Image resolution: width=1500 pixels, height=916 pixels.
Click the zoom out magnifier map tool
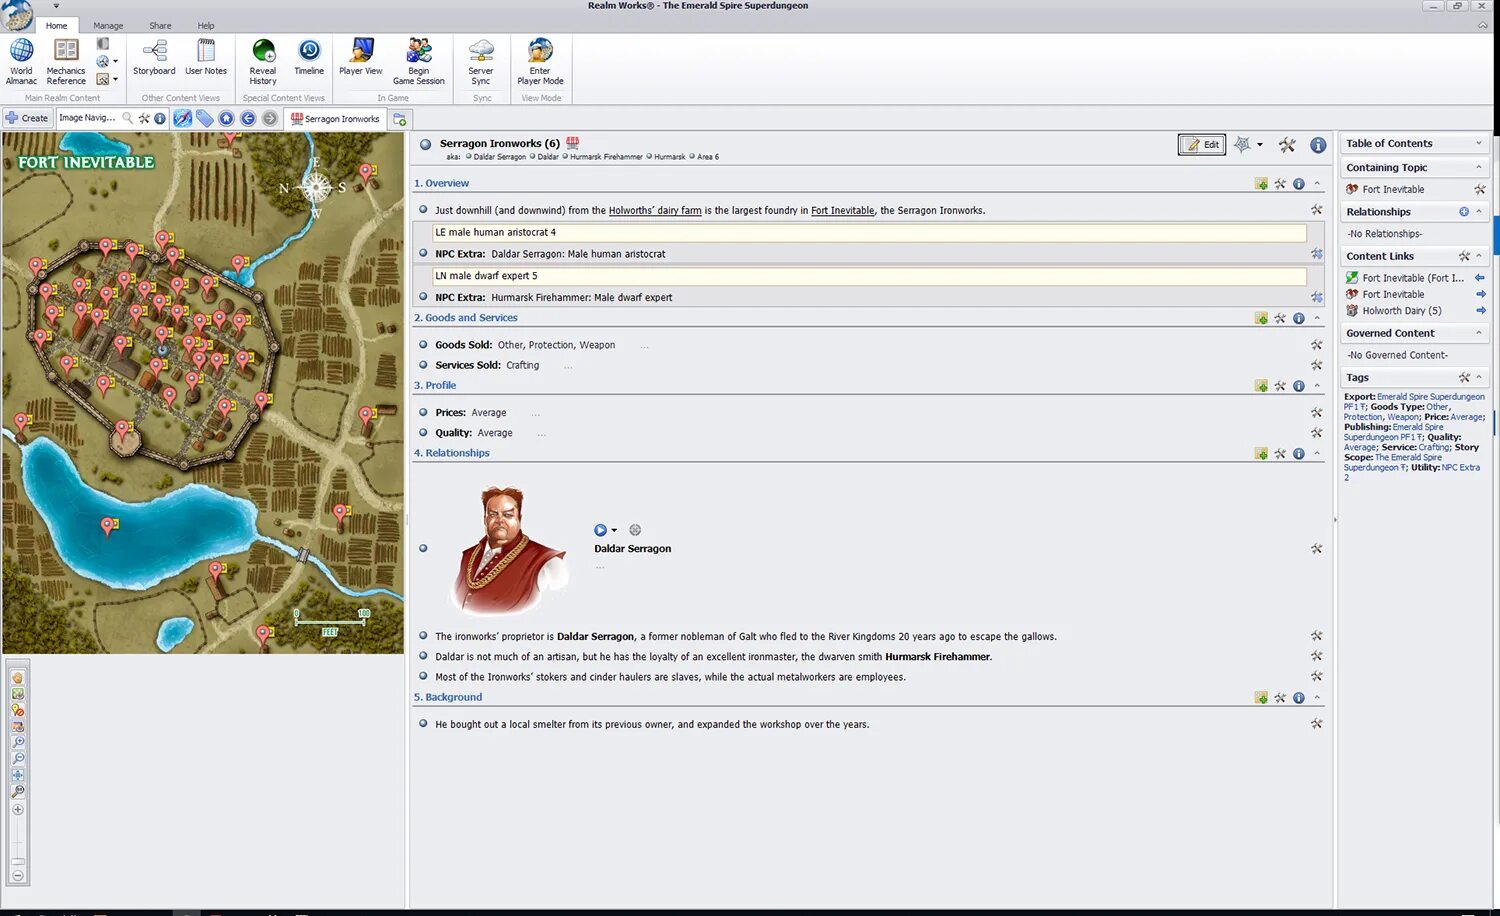(x=18, y=758)
